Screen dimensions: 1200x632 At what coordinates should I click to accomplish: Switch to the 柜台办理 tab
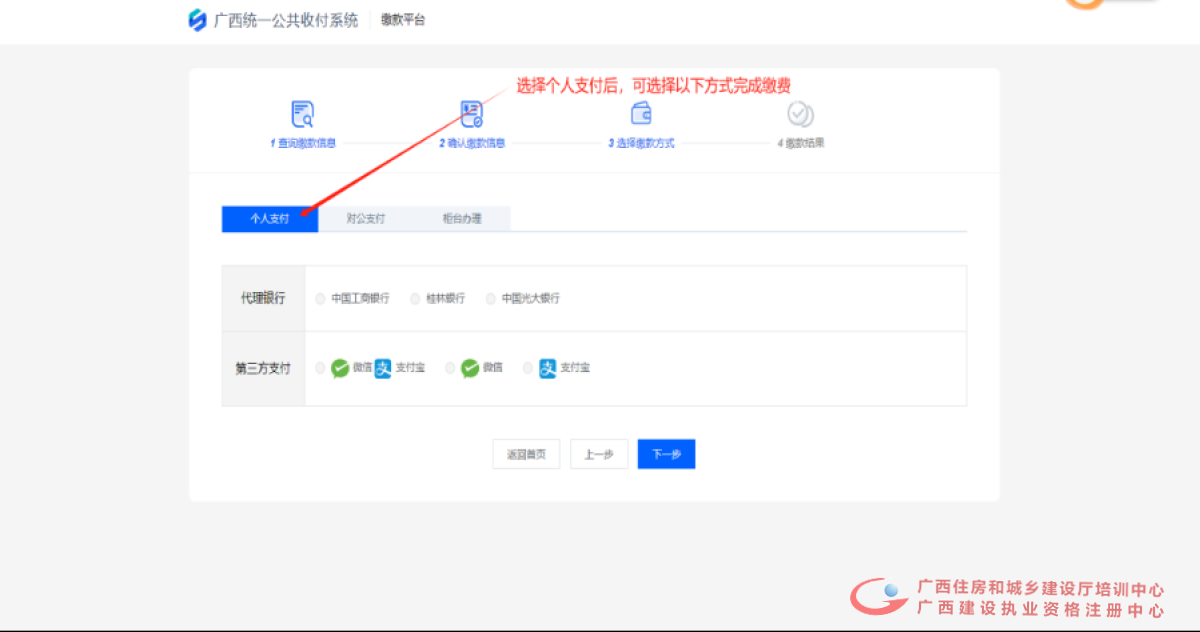[x=462, y=219]
